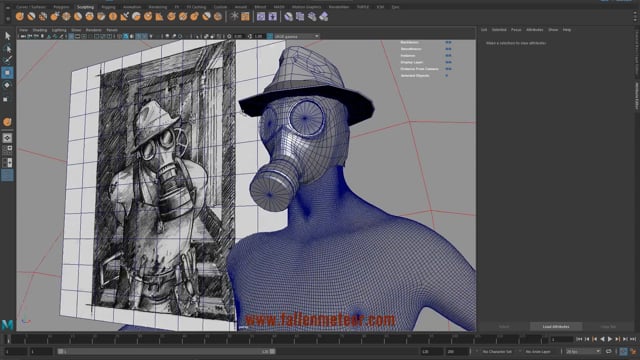Open Attribute Editor Selected menu
Screen dimensions: 640x360
click(x=499, y=30)
